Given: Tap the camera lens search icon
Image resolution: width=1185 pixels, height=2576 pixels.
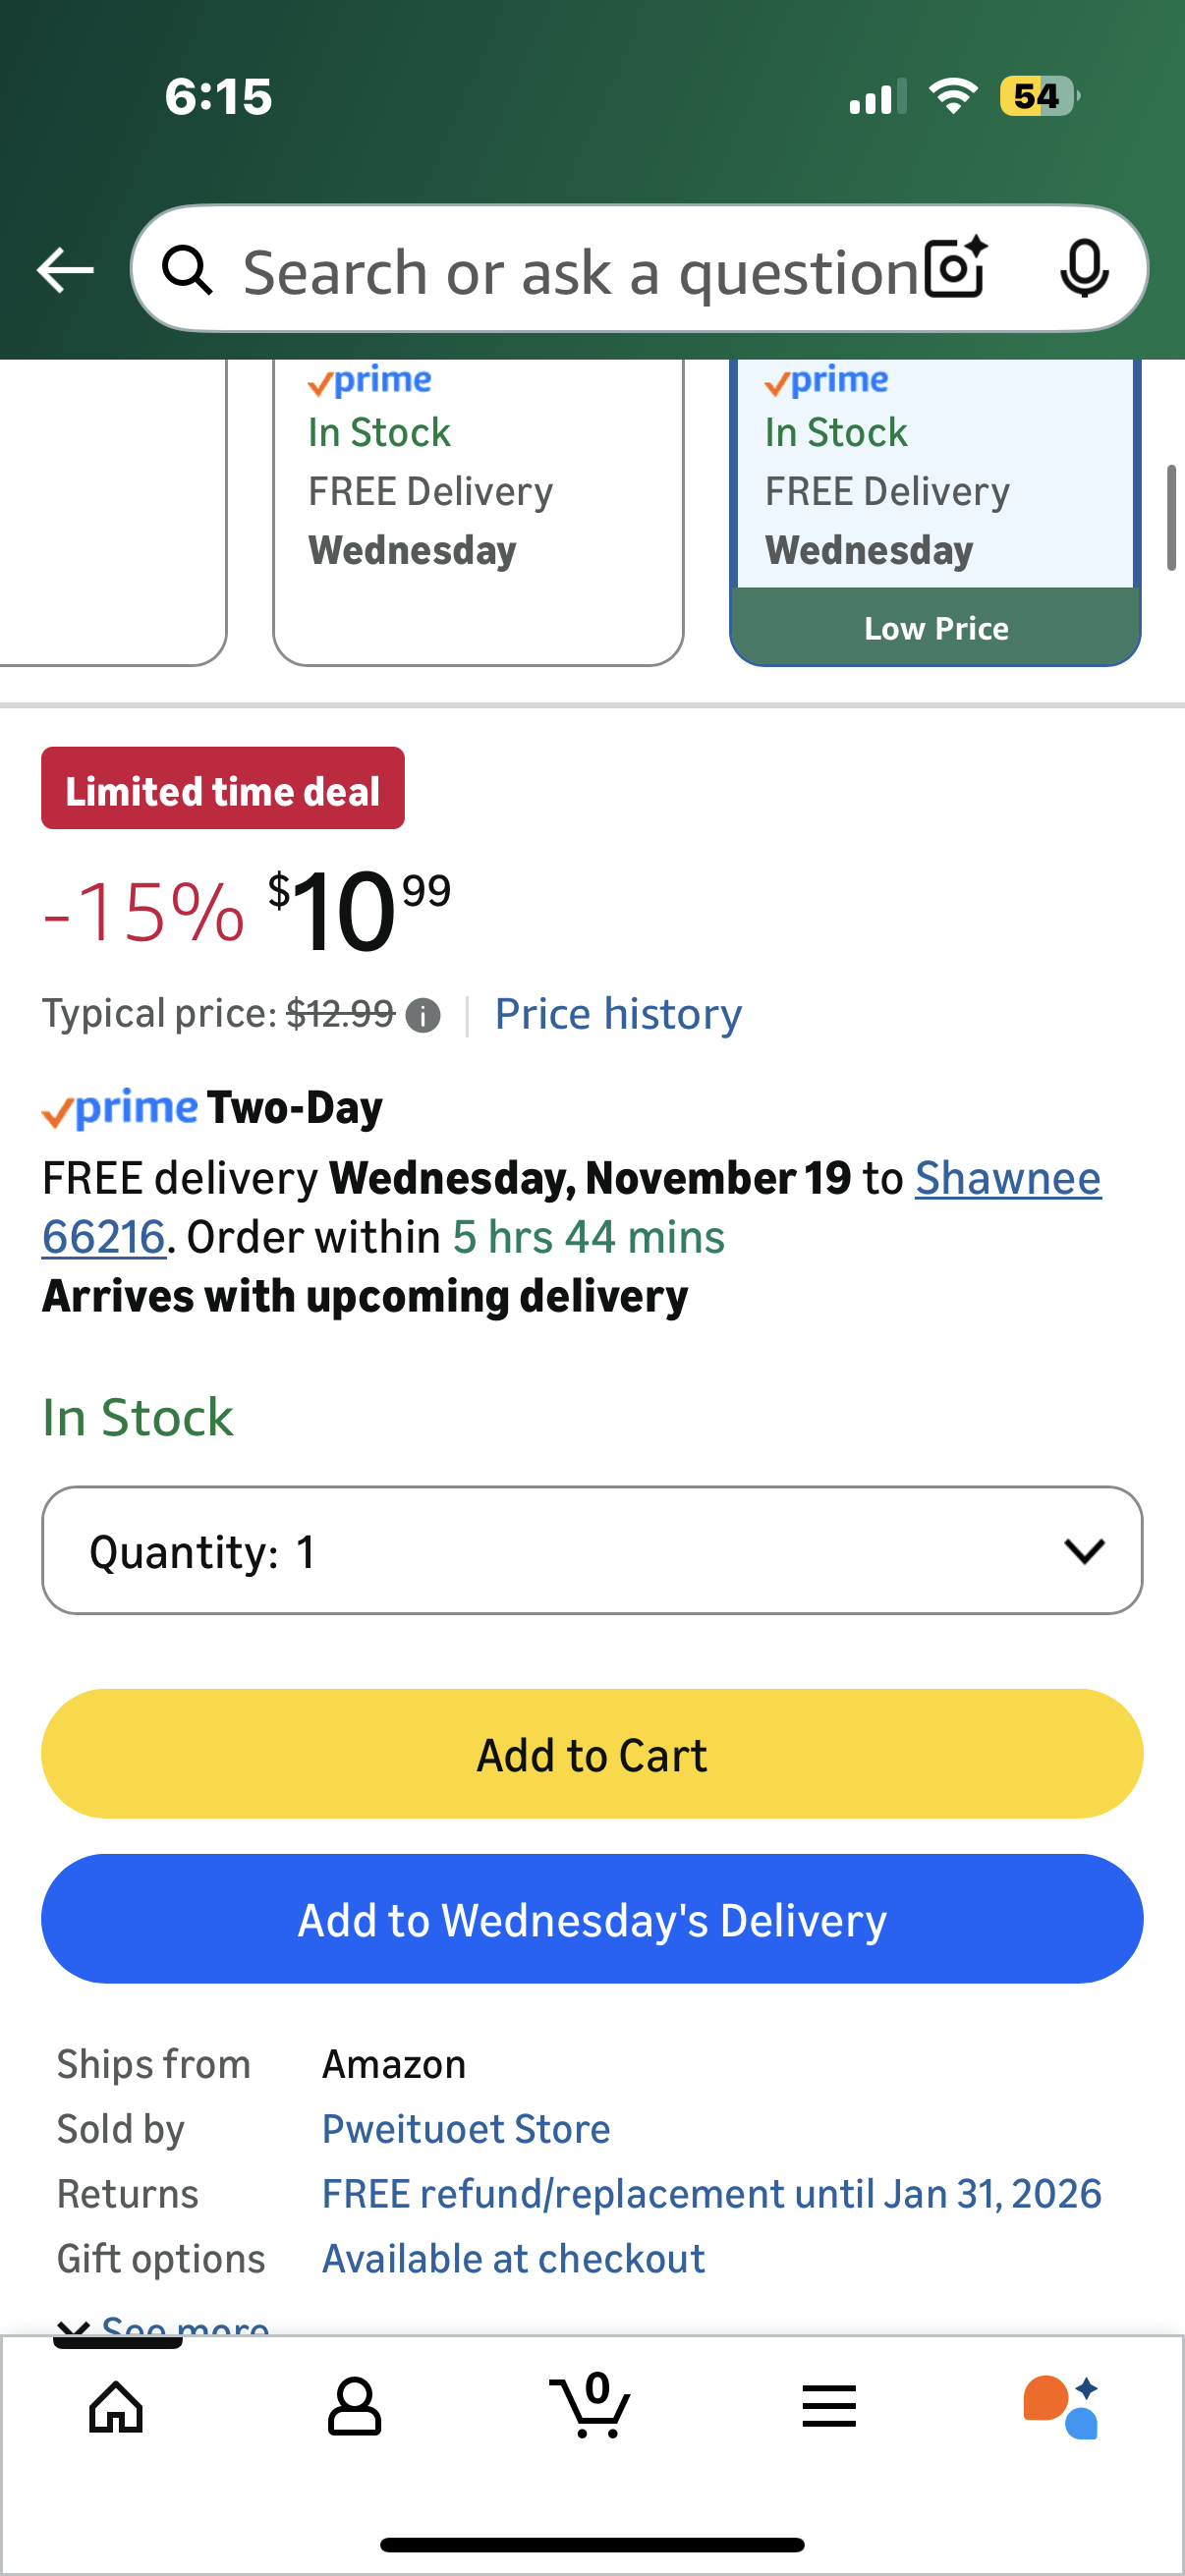Looking at the screenshot, I should click(955, 269).
